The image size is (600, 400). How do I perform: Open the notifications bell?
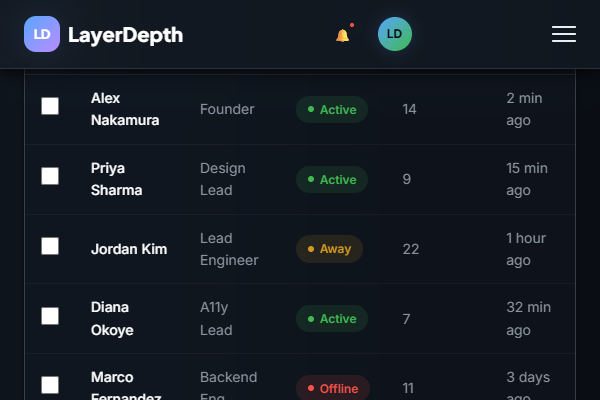click(x=343, y=35)
